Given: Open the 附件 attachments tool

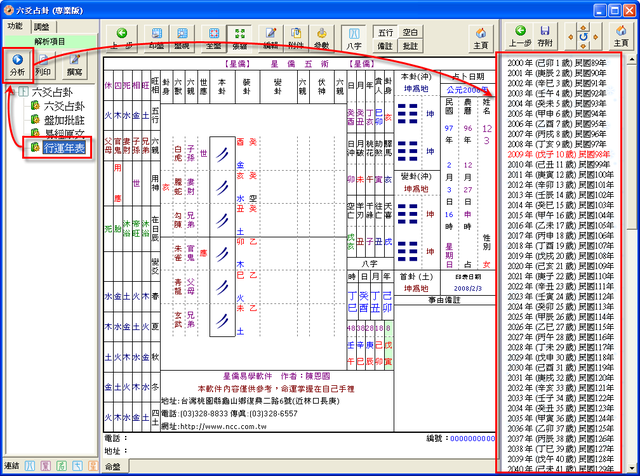Looking at the screenshot, I should point(296,38).
